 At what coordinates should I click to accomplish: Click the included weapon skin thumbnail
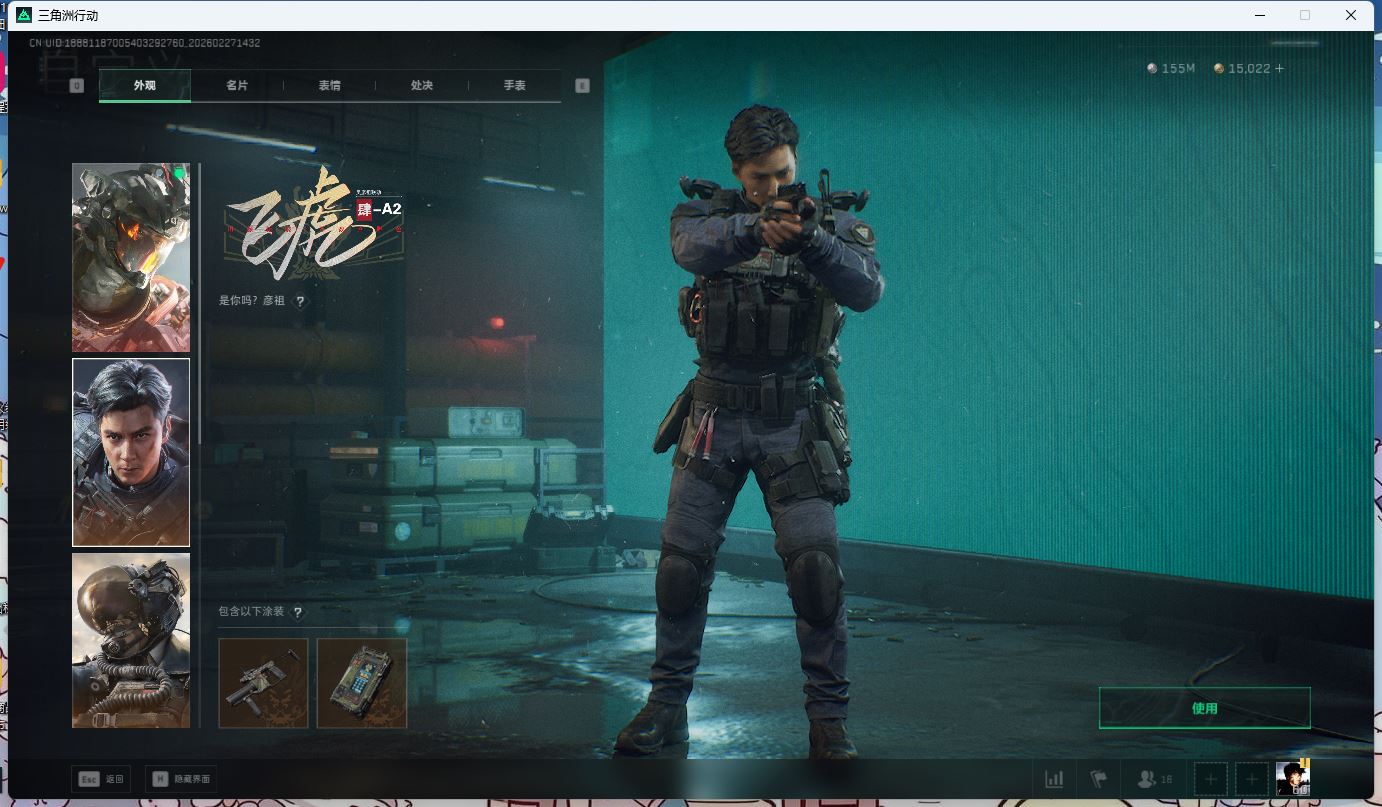pos(263,683)
